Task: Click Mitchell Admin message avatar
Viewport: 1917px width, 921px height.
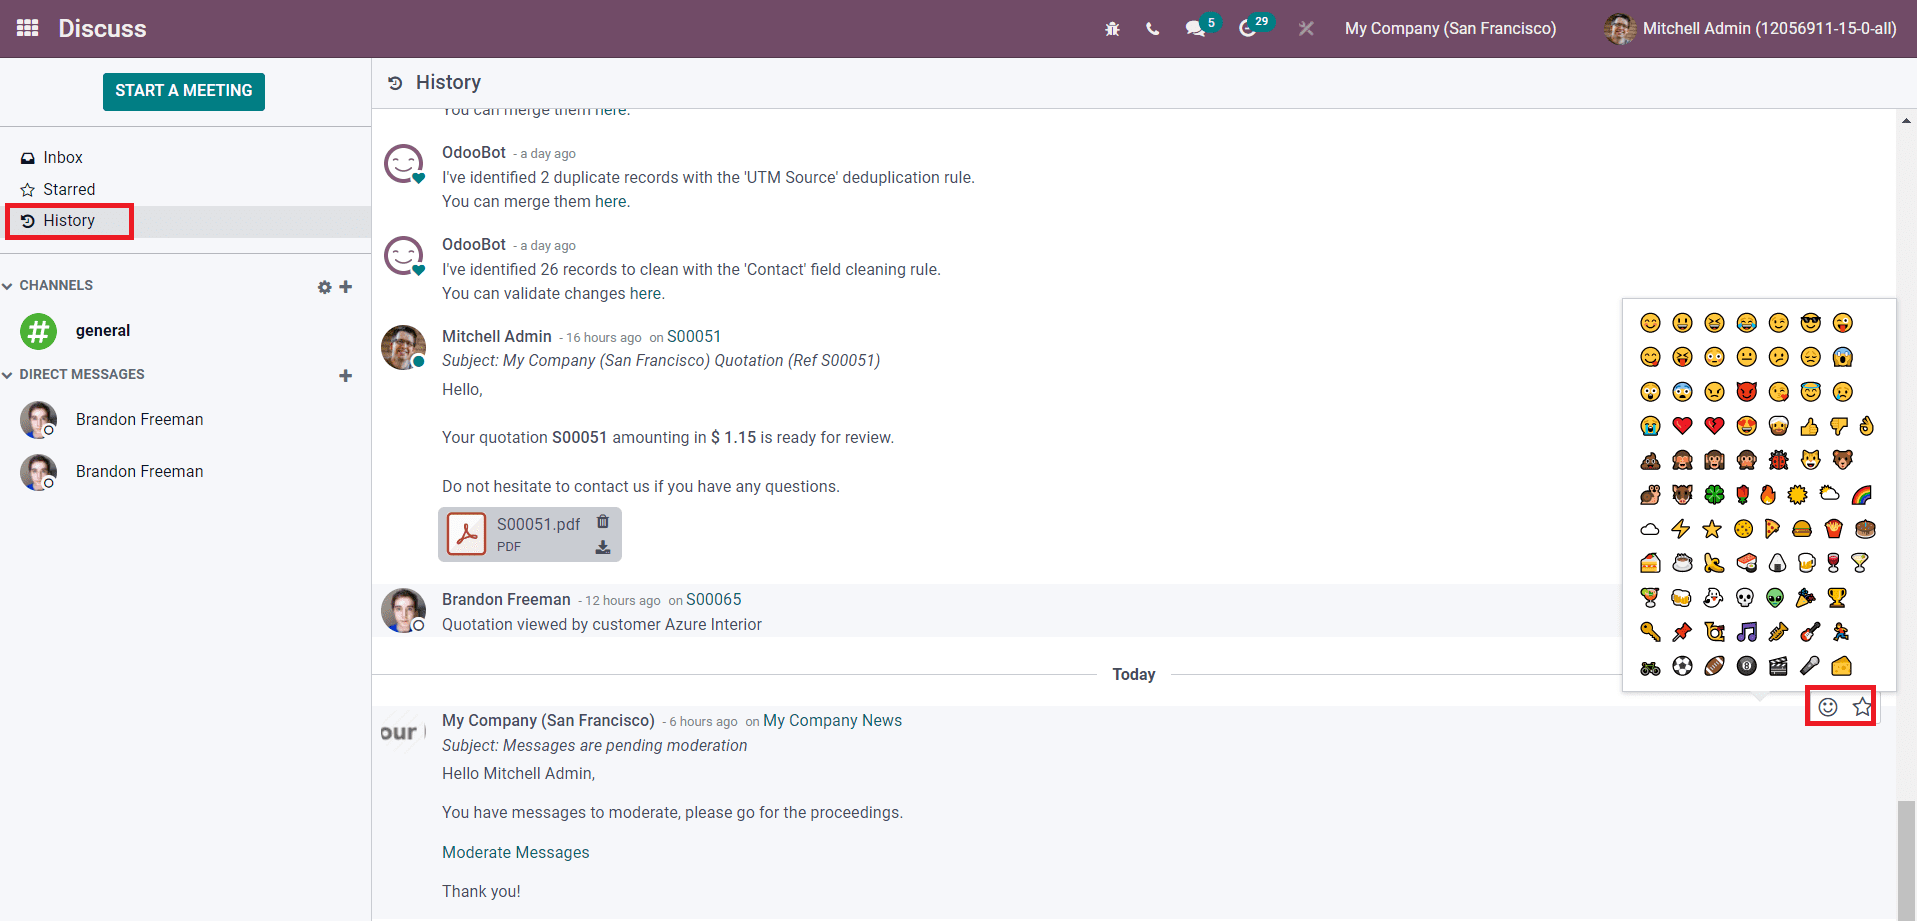Action: (404, 347)
